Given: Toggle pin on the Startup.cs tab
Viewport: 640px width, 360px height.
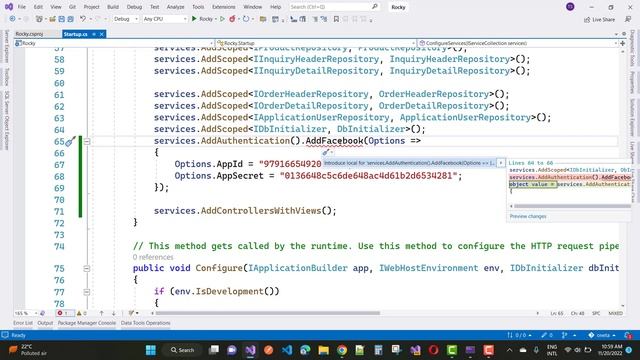Looking at the screenshot, I should click(93, 34).
